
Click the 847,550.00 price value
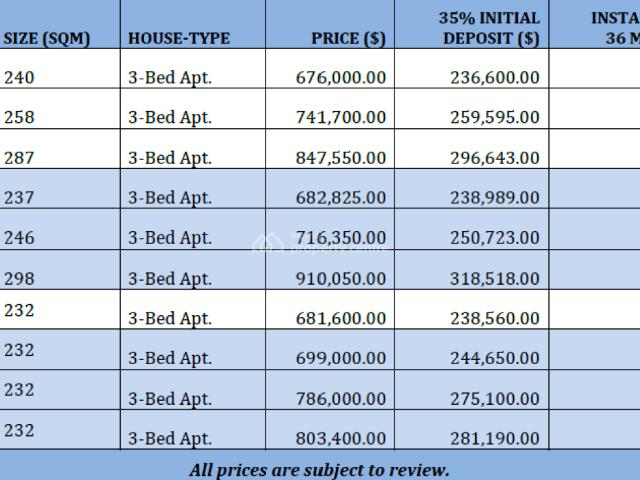[341, 158]
